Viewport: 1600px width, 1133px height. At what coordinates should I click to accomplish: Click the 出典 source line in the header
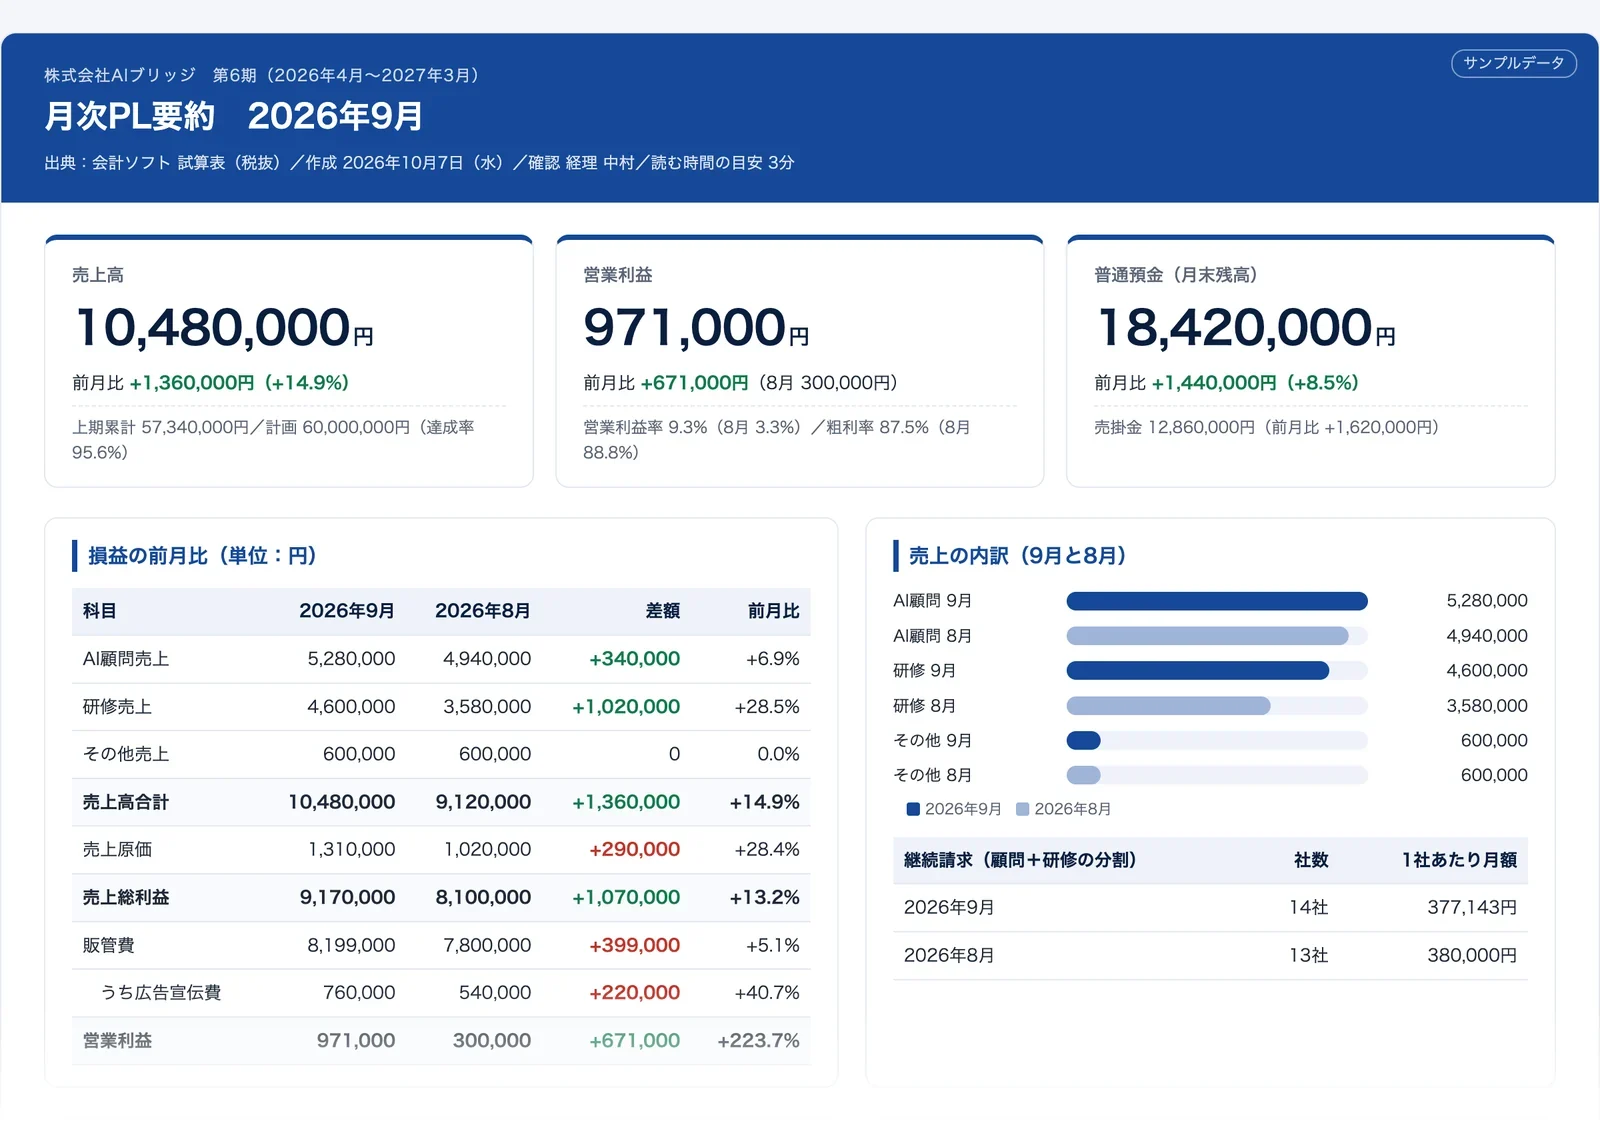(419, 163)
